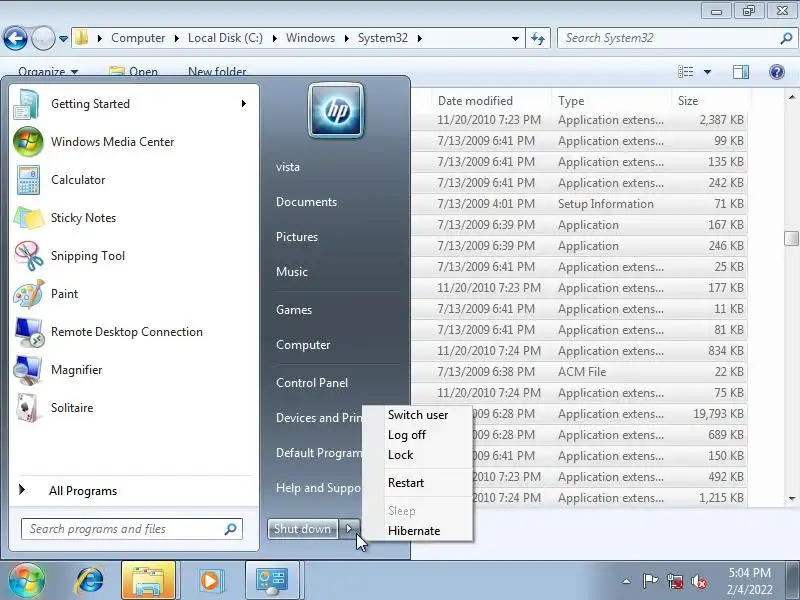Select Lock from power menu

pyautogui.click(x=417, y=455)
